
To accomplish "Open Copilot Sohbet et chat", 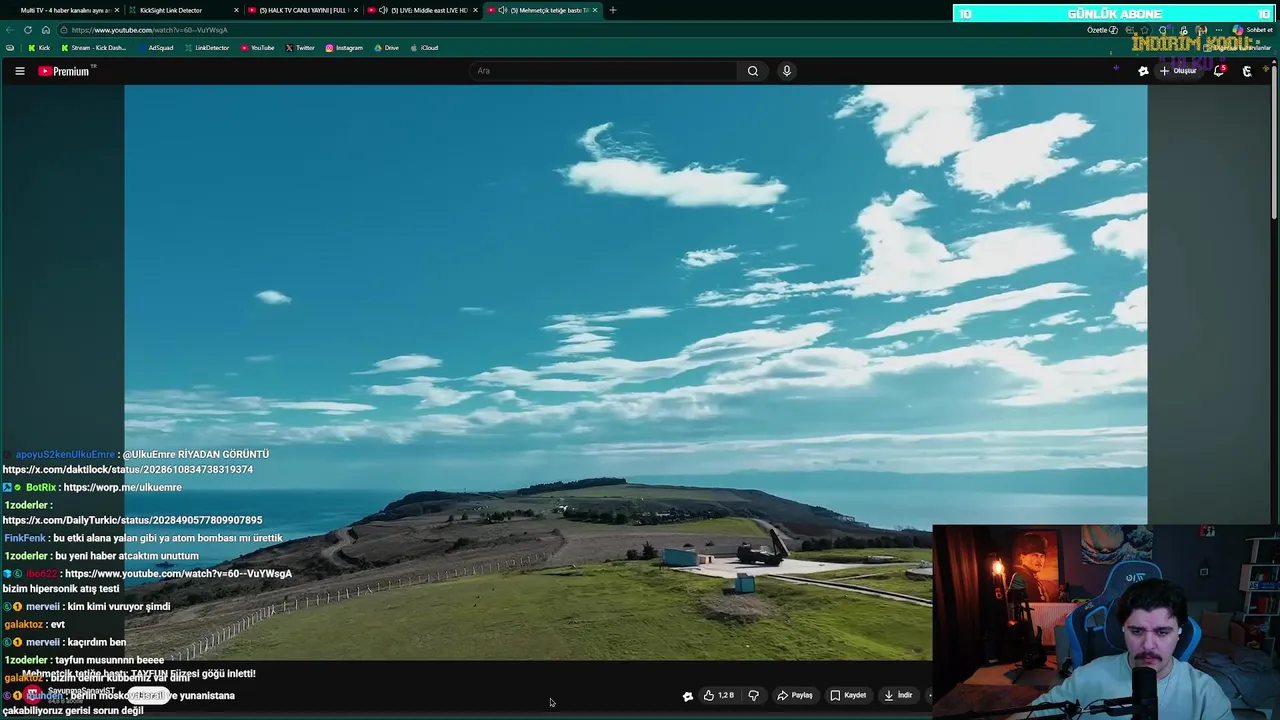I will coord(1255,30).
